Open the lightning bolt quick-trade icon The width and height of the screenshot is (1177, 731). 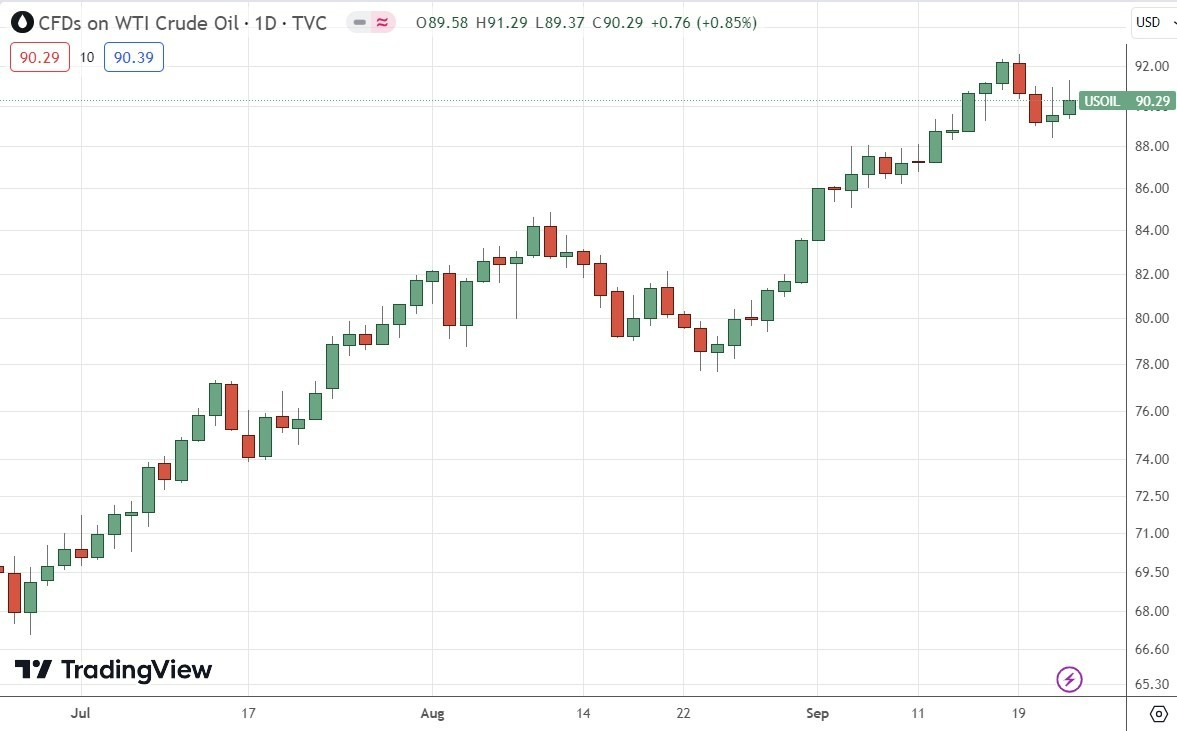click(1068, 679)
